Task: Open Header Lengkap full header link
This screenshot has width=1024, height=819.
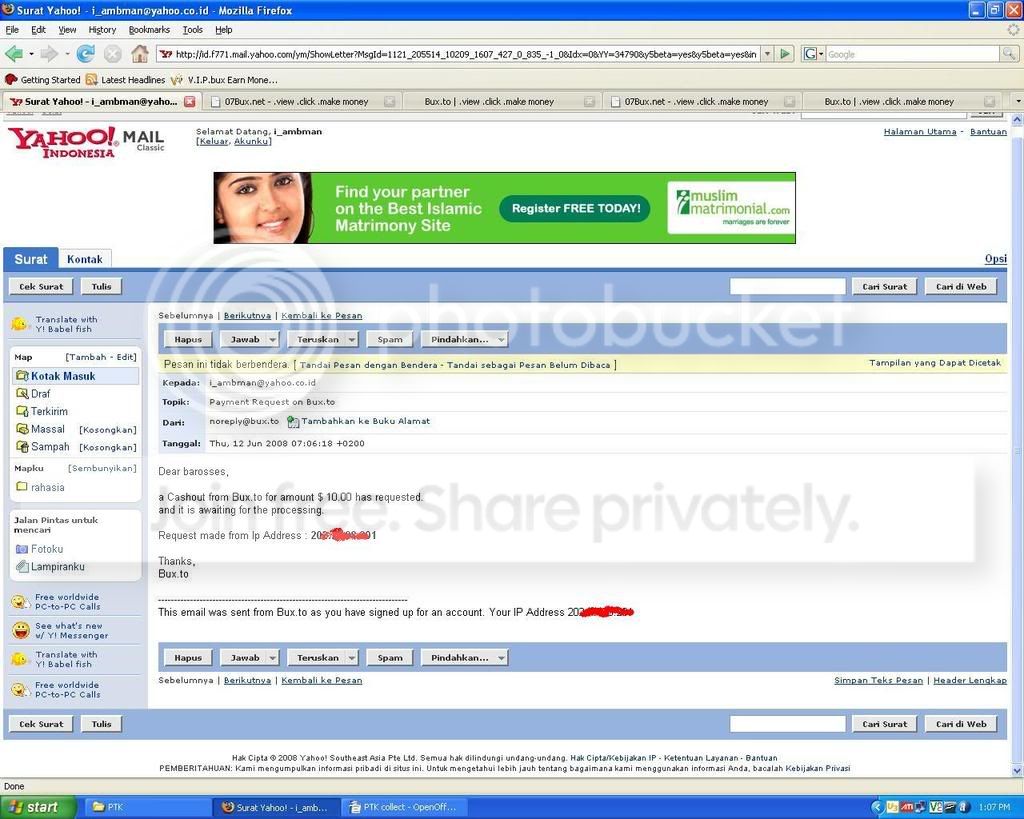Action: point(970,681)
